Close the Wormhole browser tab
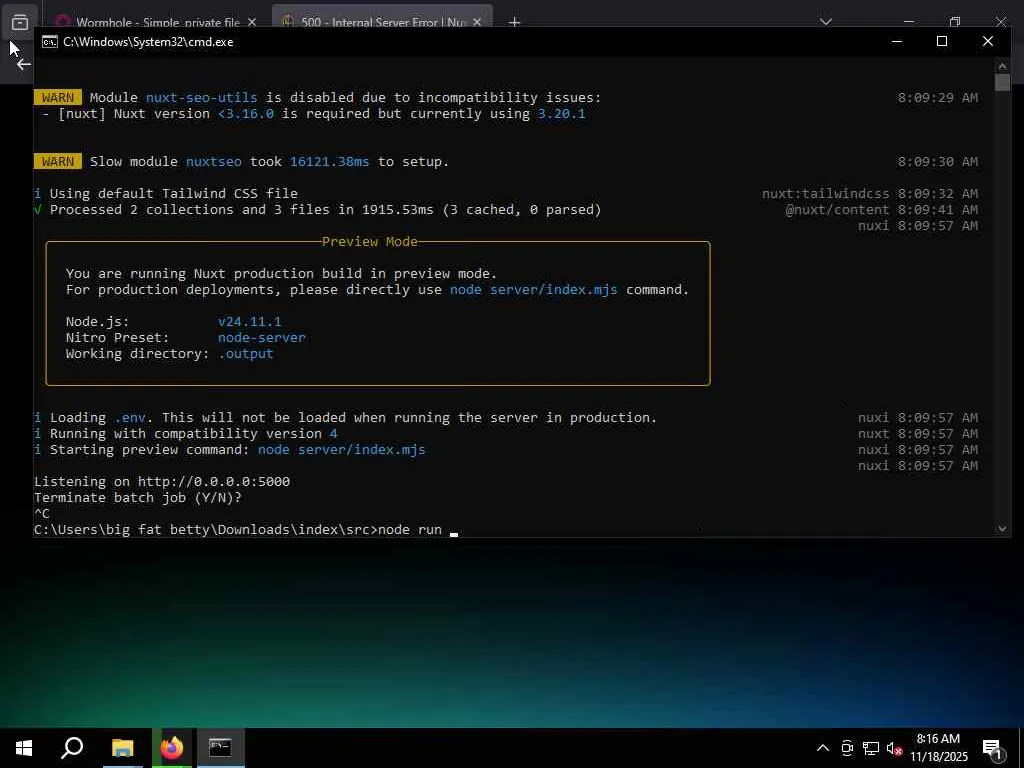 click(251, 22)
